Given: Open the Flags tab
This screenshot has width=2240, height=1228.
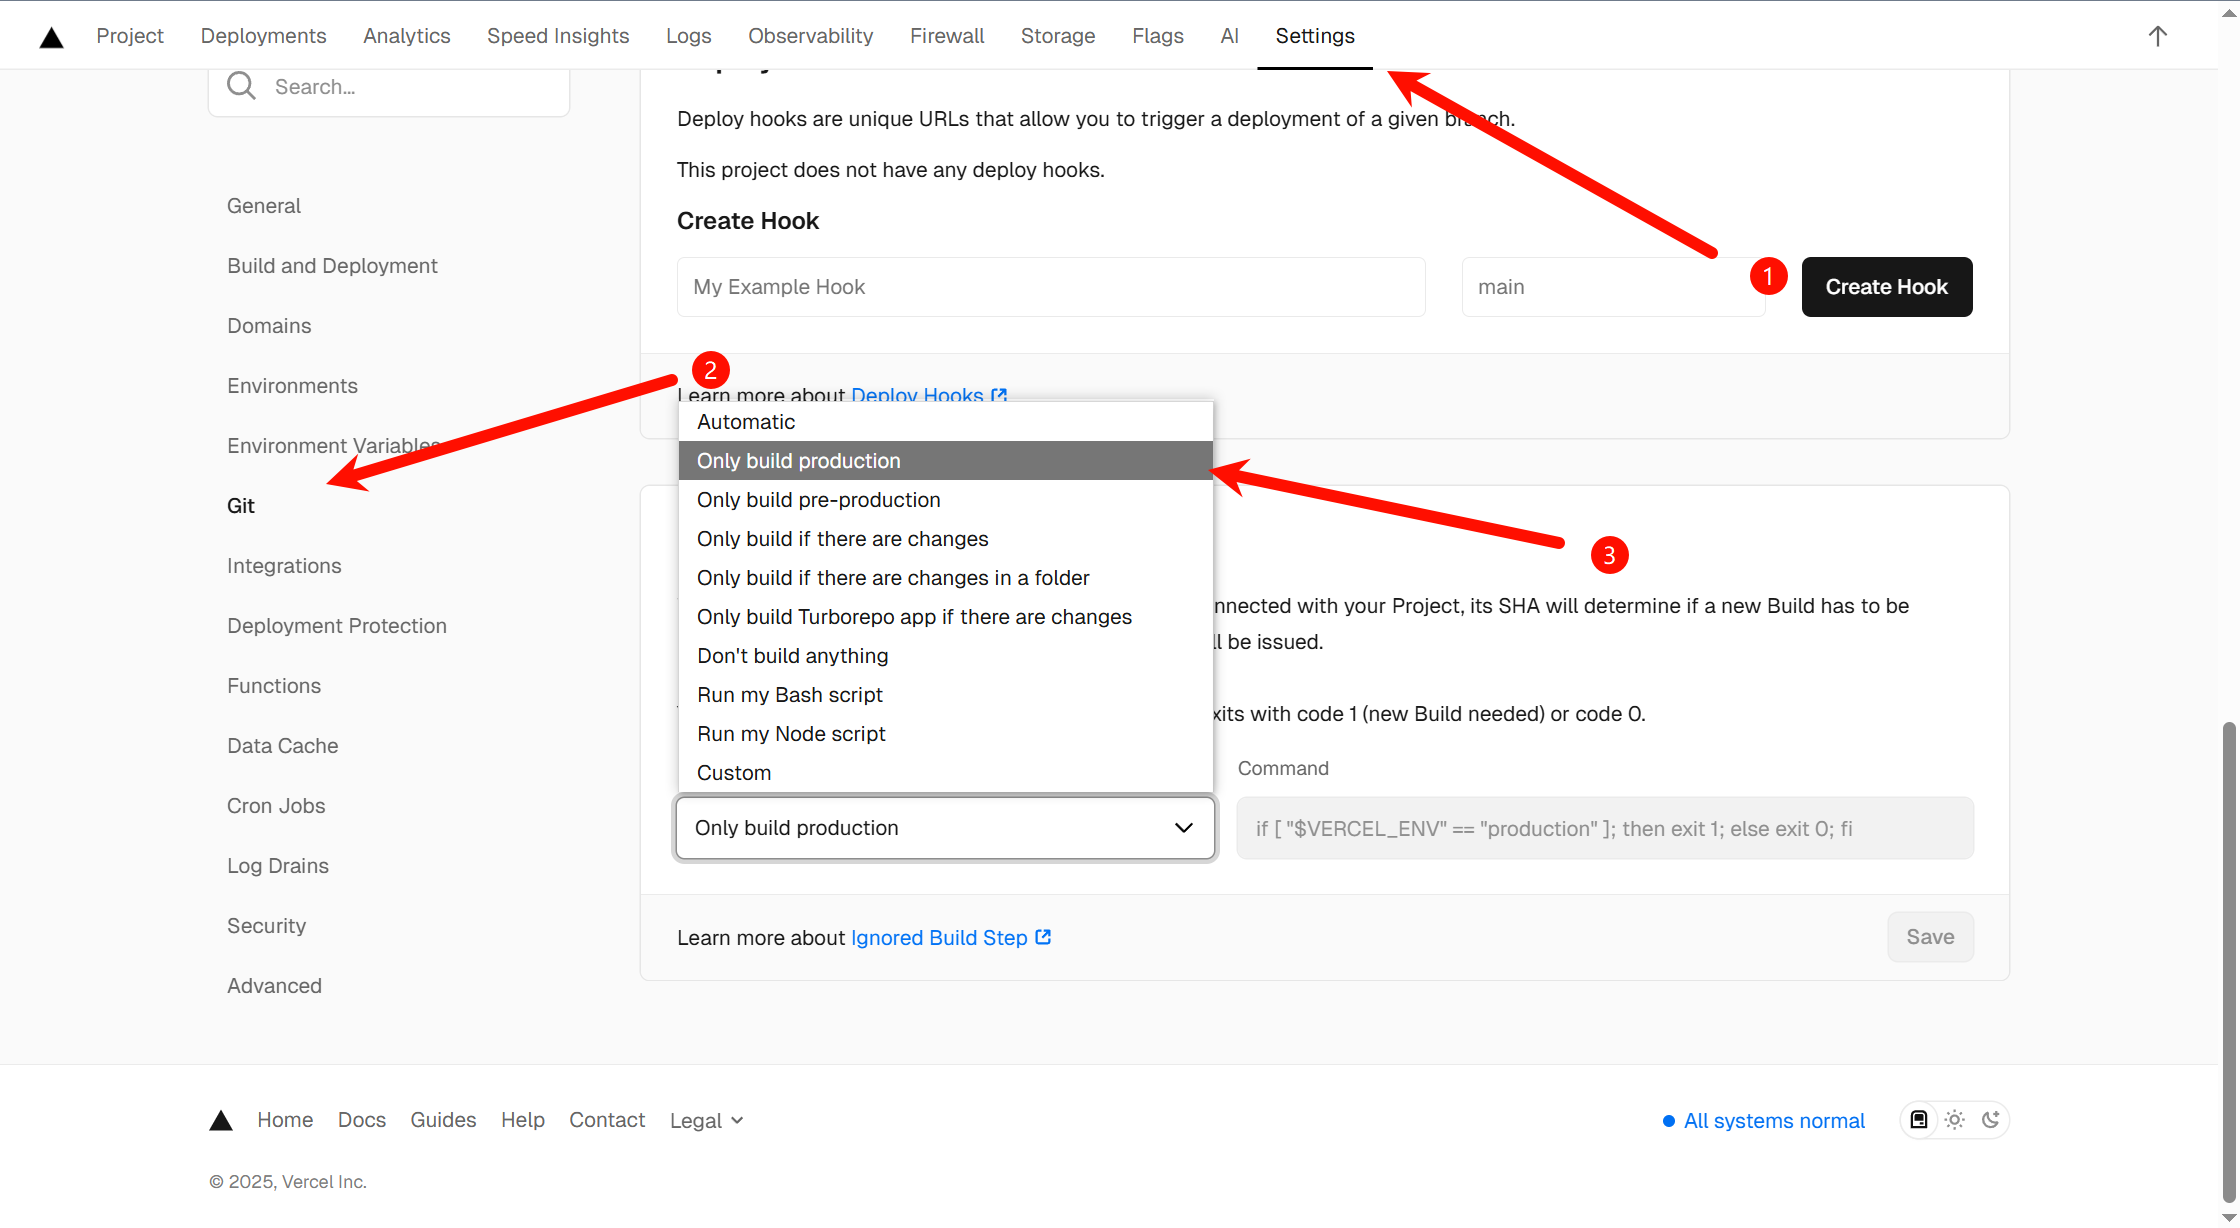Looking at the screenshot, I should (1158, 36).
